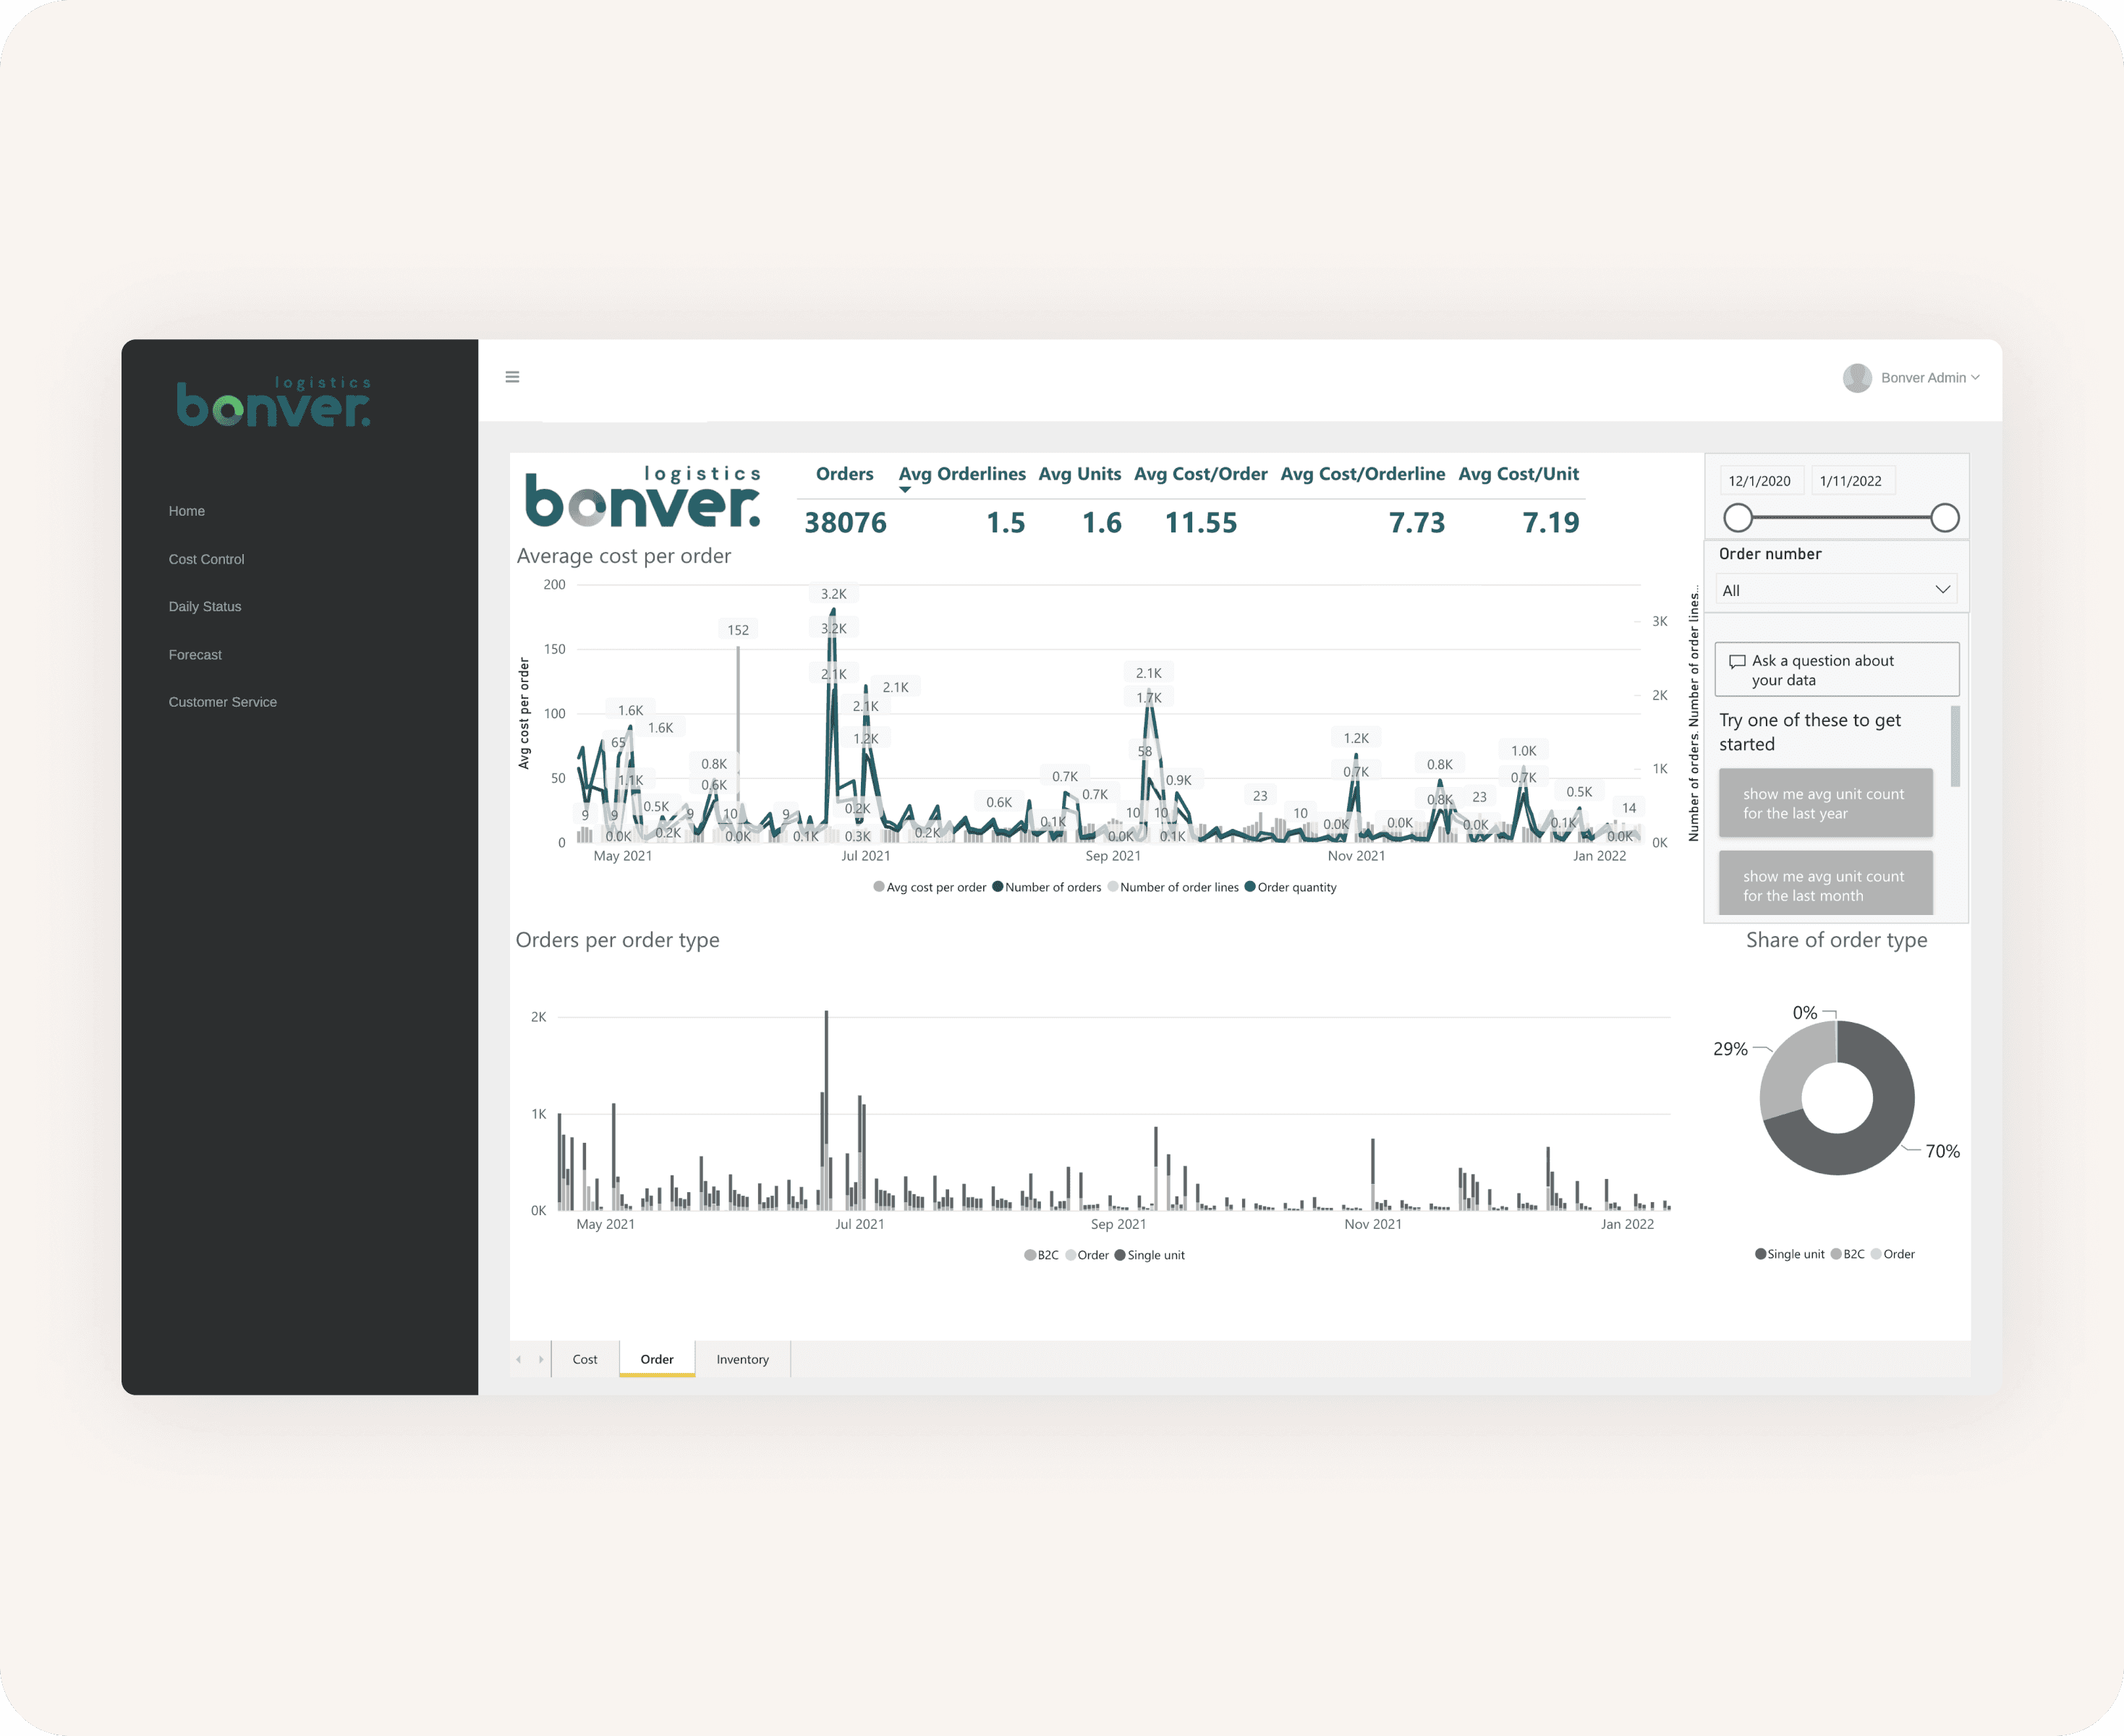Switch to the Inventory tab
This screenshot has width=2124, height=1736.
pyautogui.click(x=742, y=1359)
